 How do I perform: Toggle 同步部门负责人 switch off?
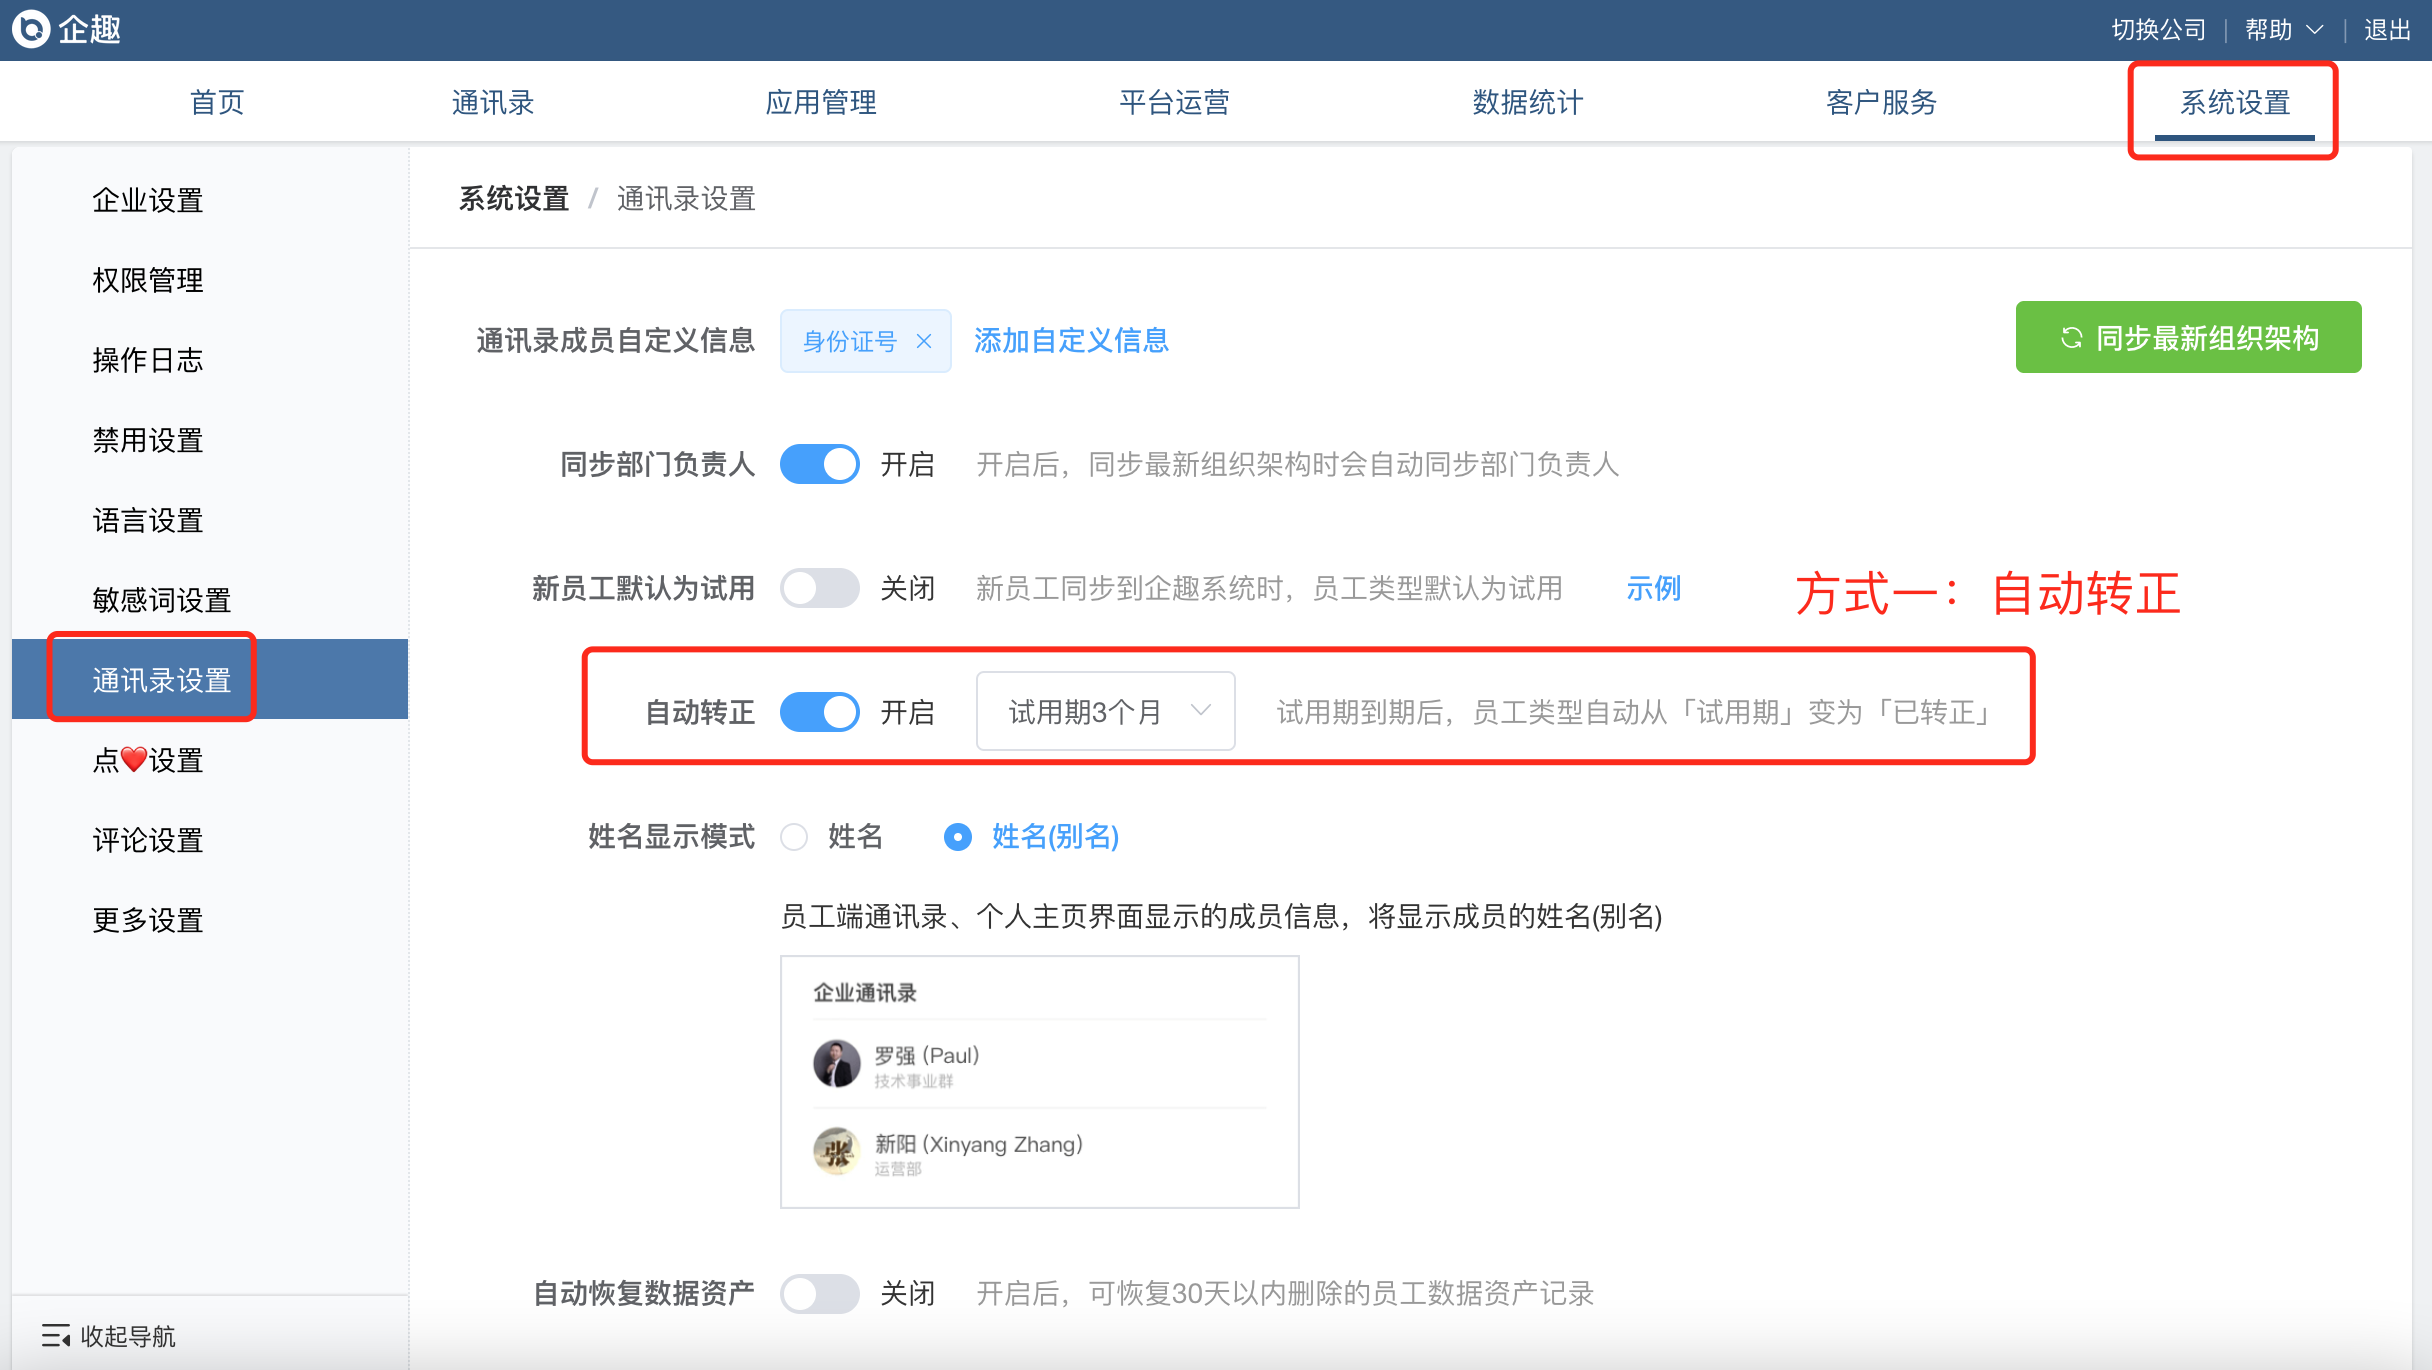[x=819, y=464]
